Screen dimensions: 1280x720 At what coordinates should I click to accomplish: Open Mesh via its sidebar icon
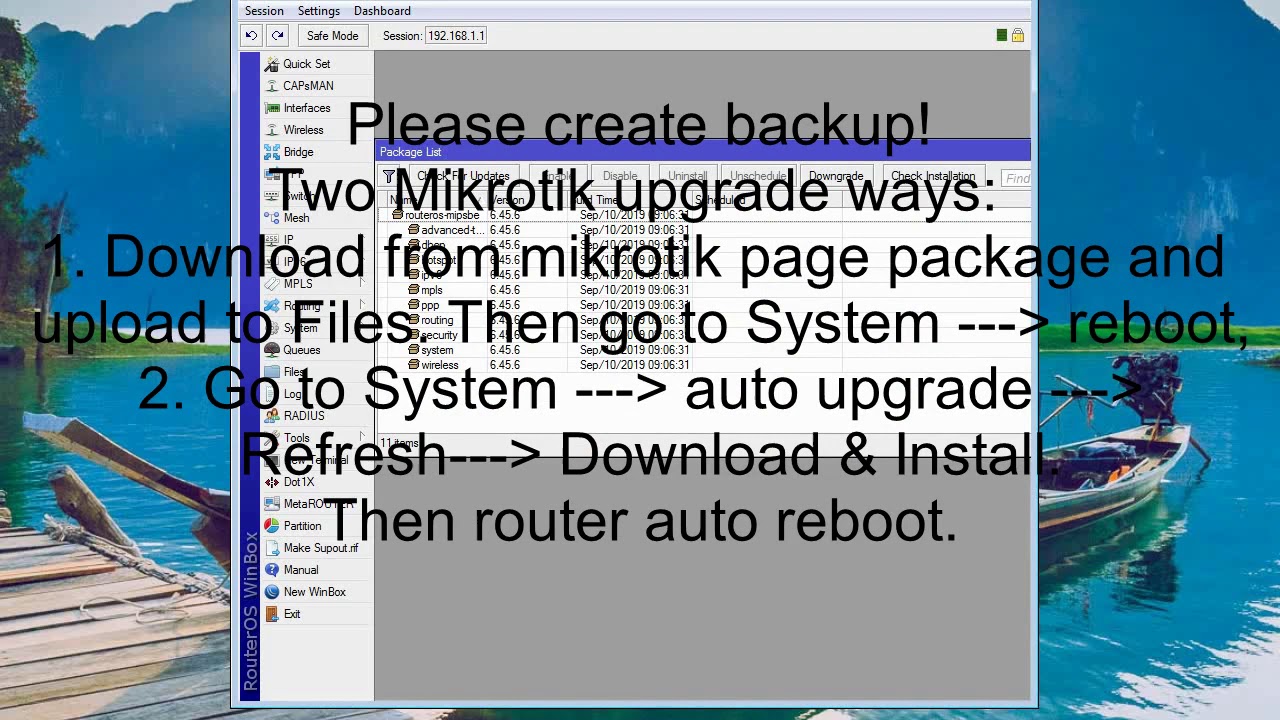coord(271,218)
